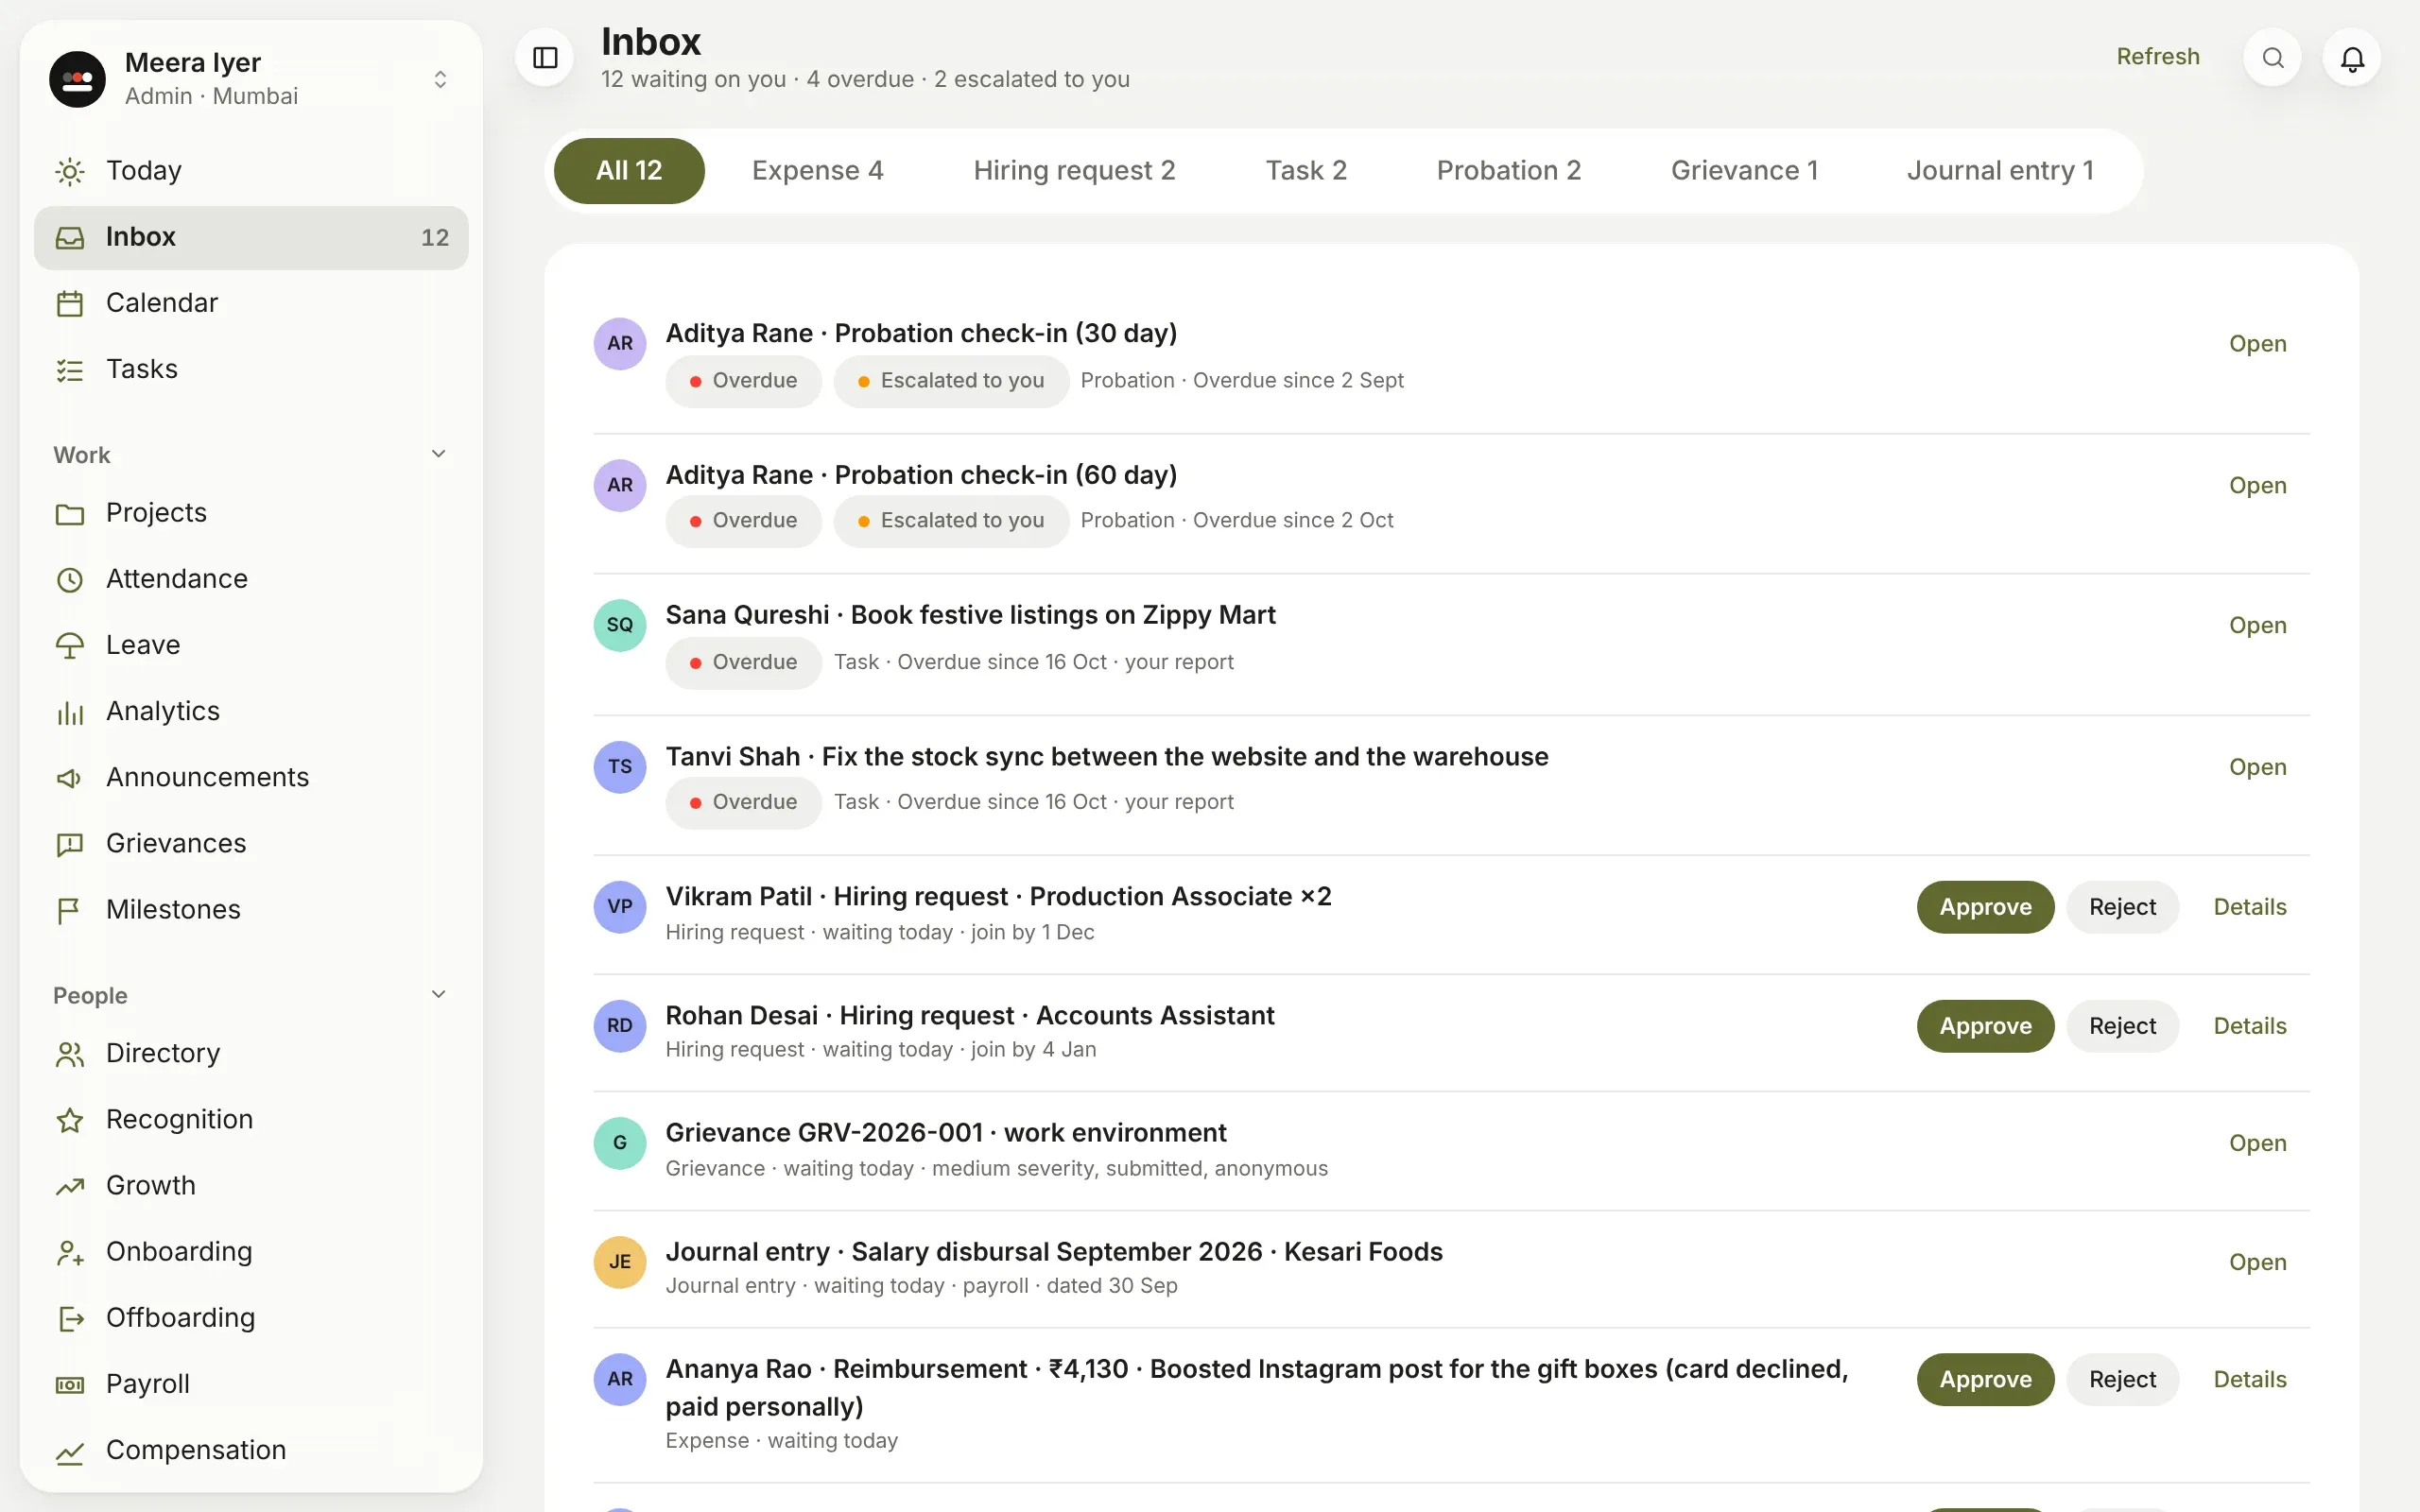The width and height of the screenshot is (2420, 1512).
Task: Collapse the Work section chevron
Action: pos(438,454)
